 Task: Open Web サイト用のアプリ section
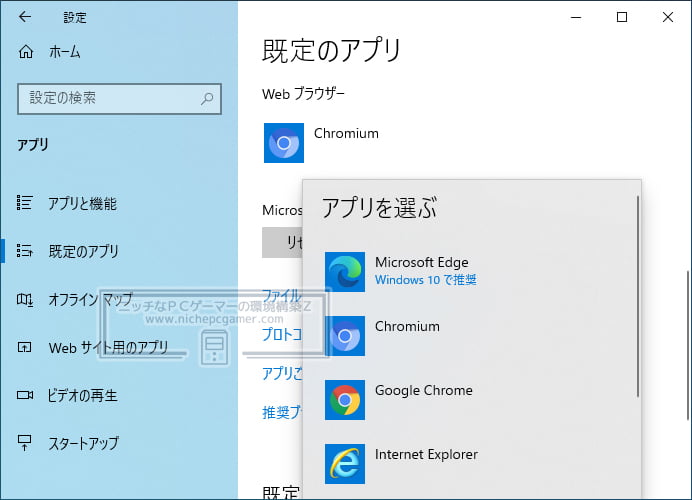[x=108, y=348]
